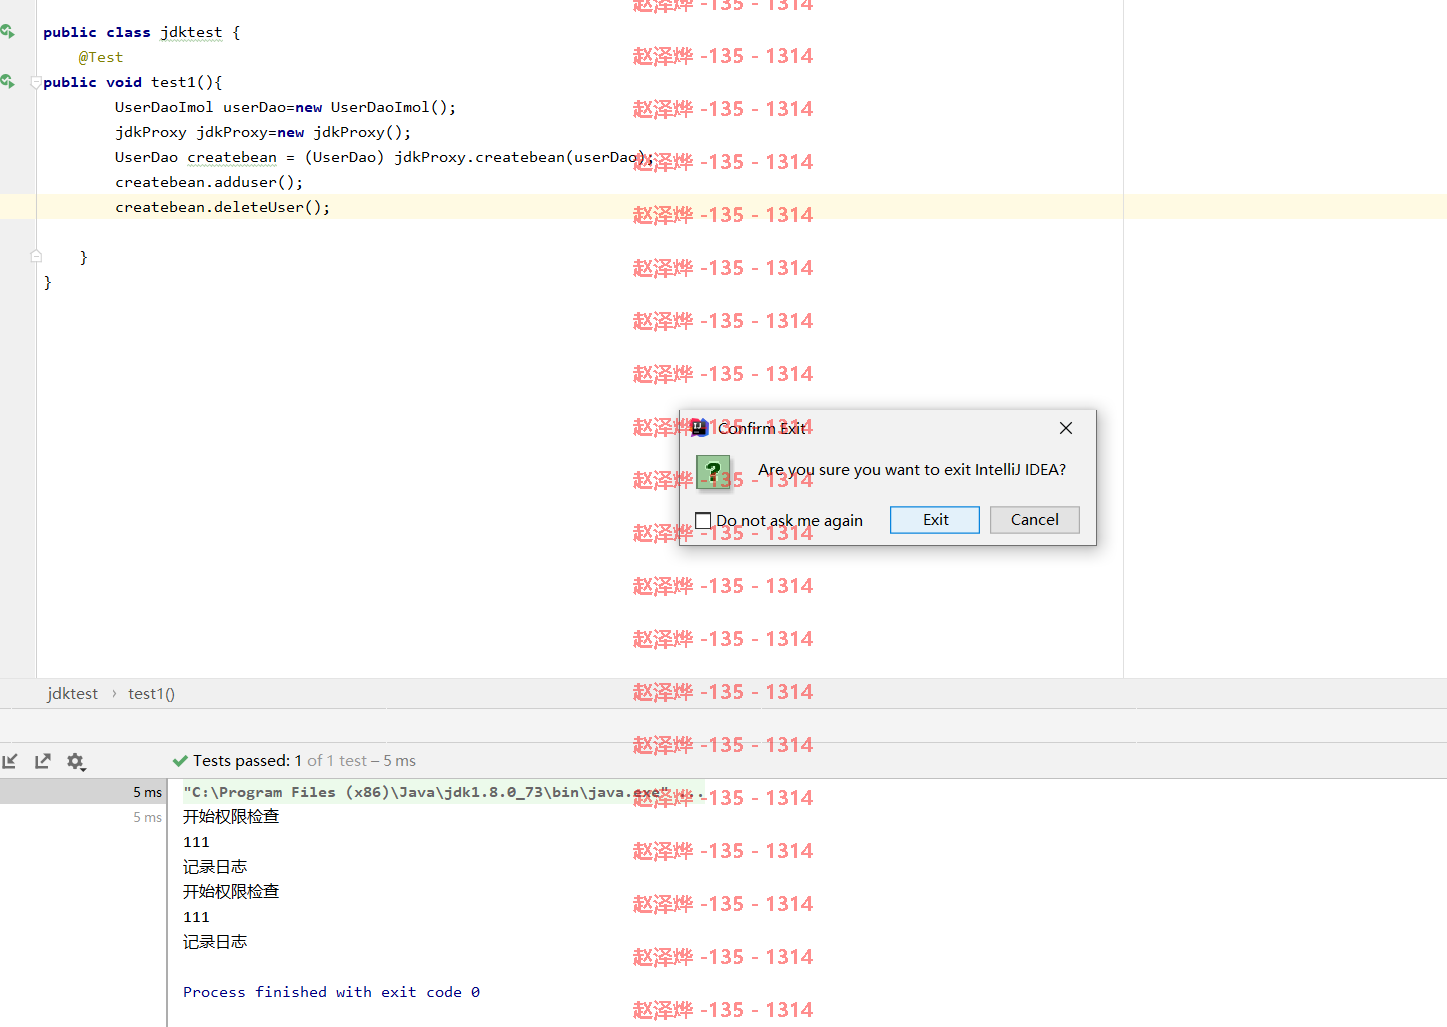Viewport: 1447px width, 1027px height.
Task: Open the test runner settings gear dropdown
Action: tap(76, 761)
